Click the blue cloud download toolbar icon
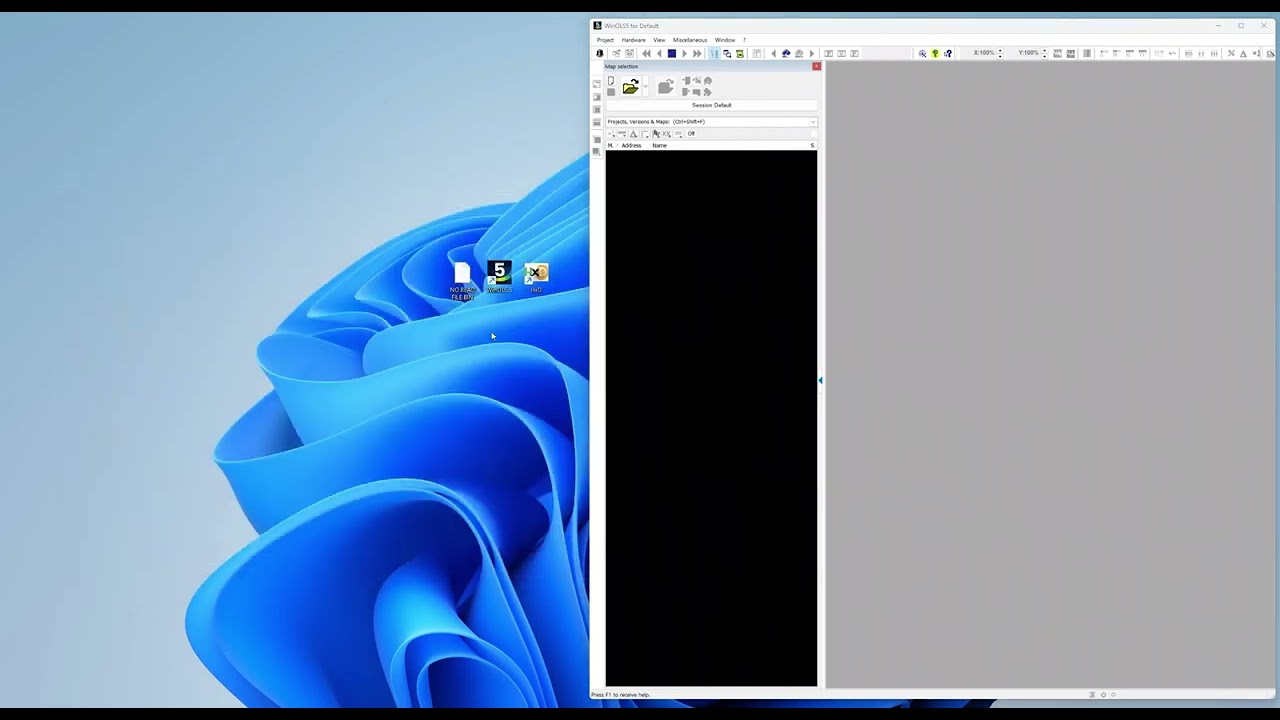 tap(786, 53)
